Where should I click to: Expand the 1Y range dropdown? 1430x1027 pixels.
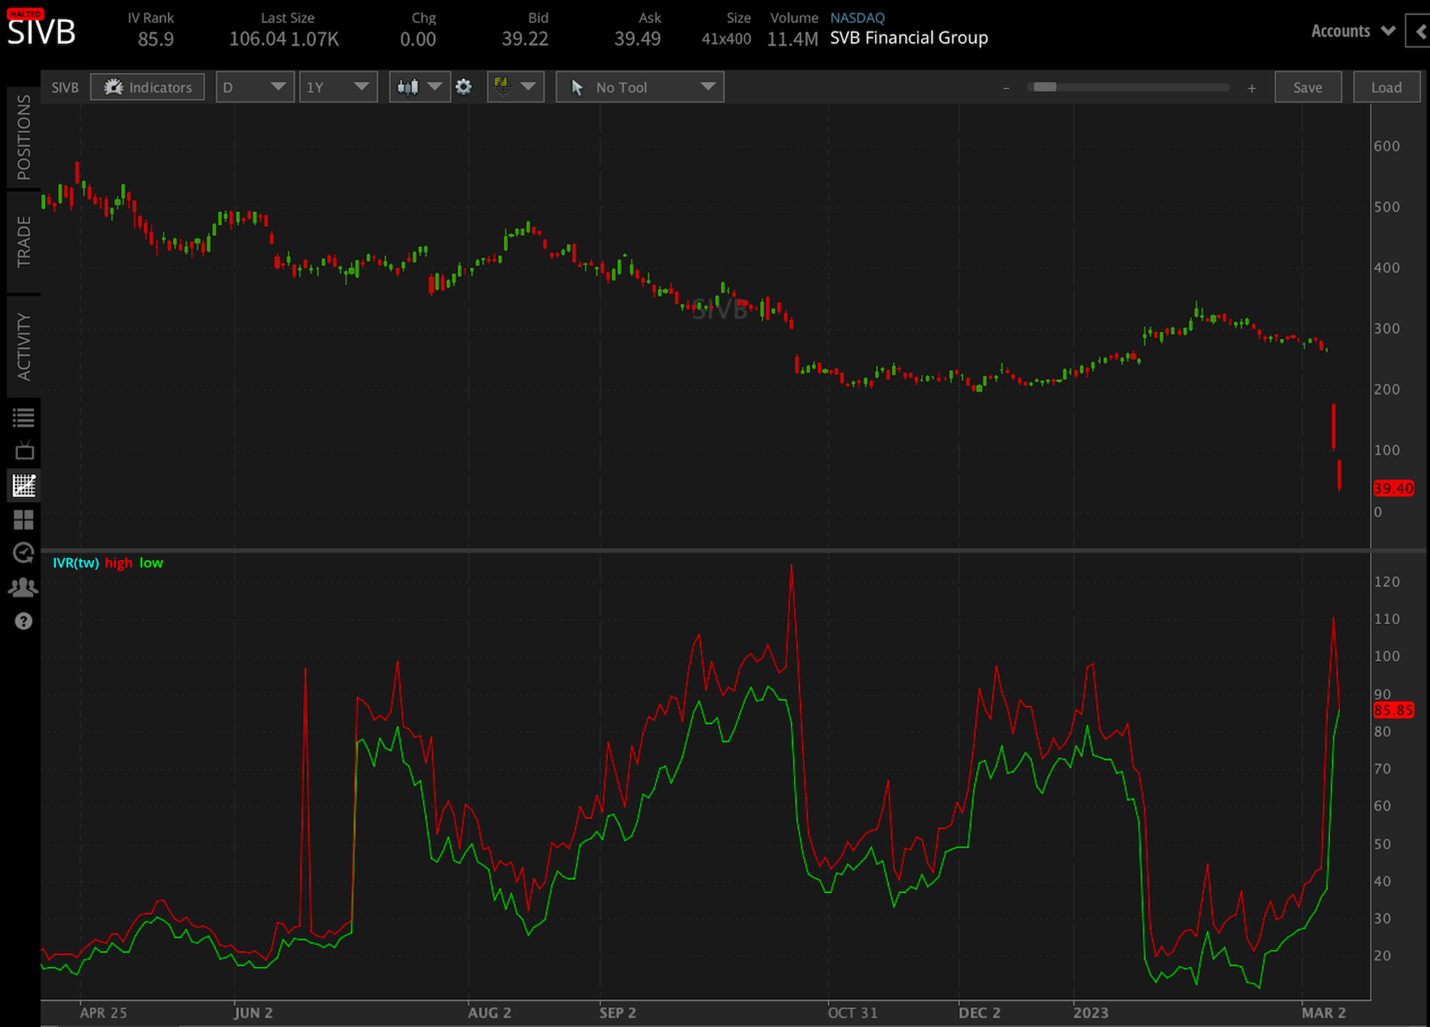(x=338, y=87)
